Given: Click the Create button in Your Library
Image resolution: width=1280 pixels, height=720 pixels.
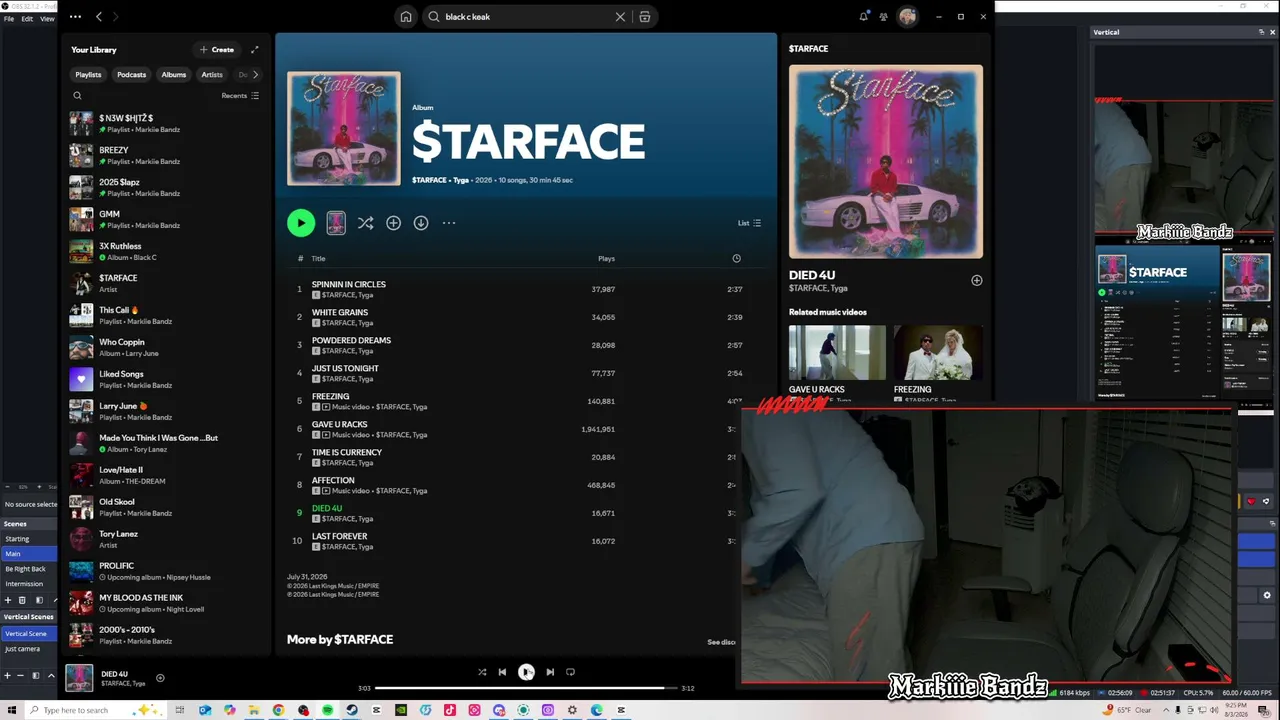Looking at the screenshot, I should coord(217,49).
